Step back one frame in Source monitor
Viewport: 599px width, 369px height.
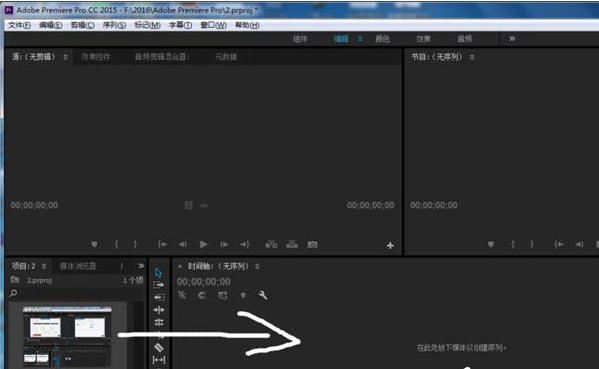(183, 244)
